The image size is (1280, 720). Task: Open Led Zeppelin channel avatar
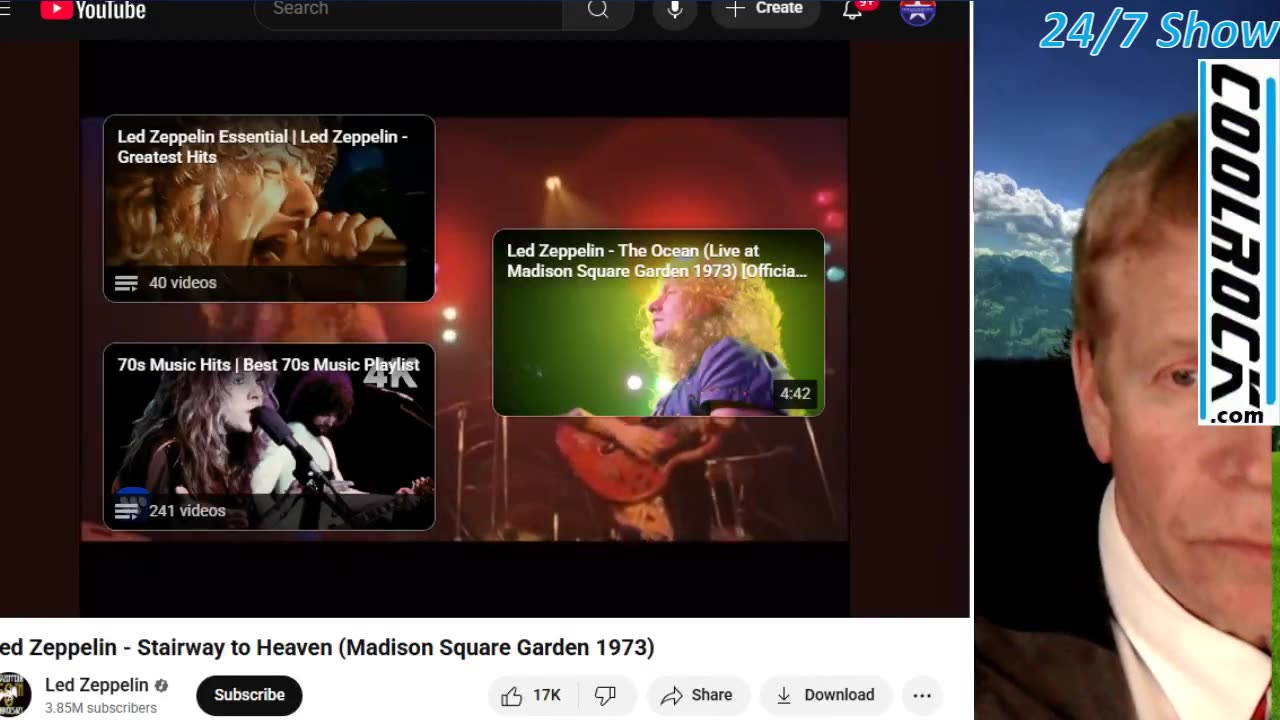pyautogui.click(x=12, y=695)
